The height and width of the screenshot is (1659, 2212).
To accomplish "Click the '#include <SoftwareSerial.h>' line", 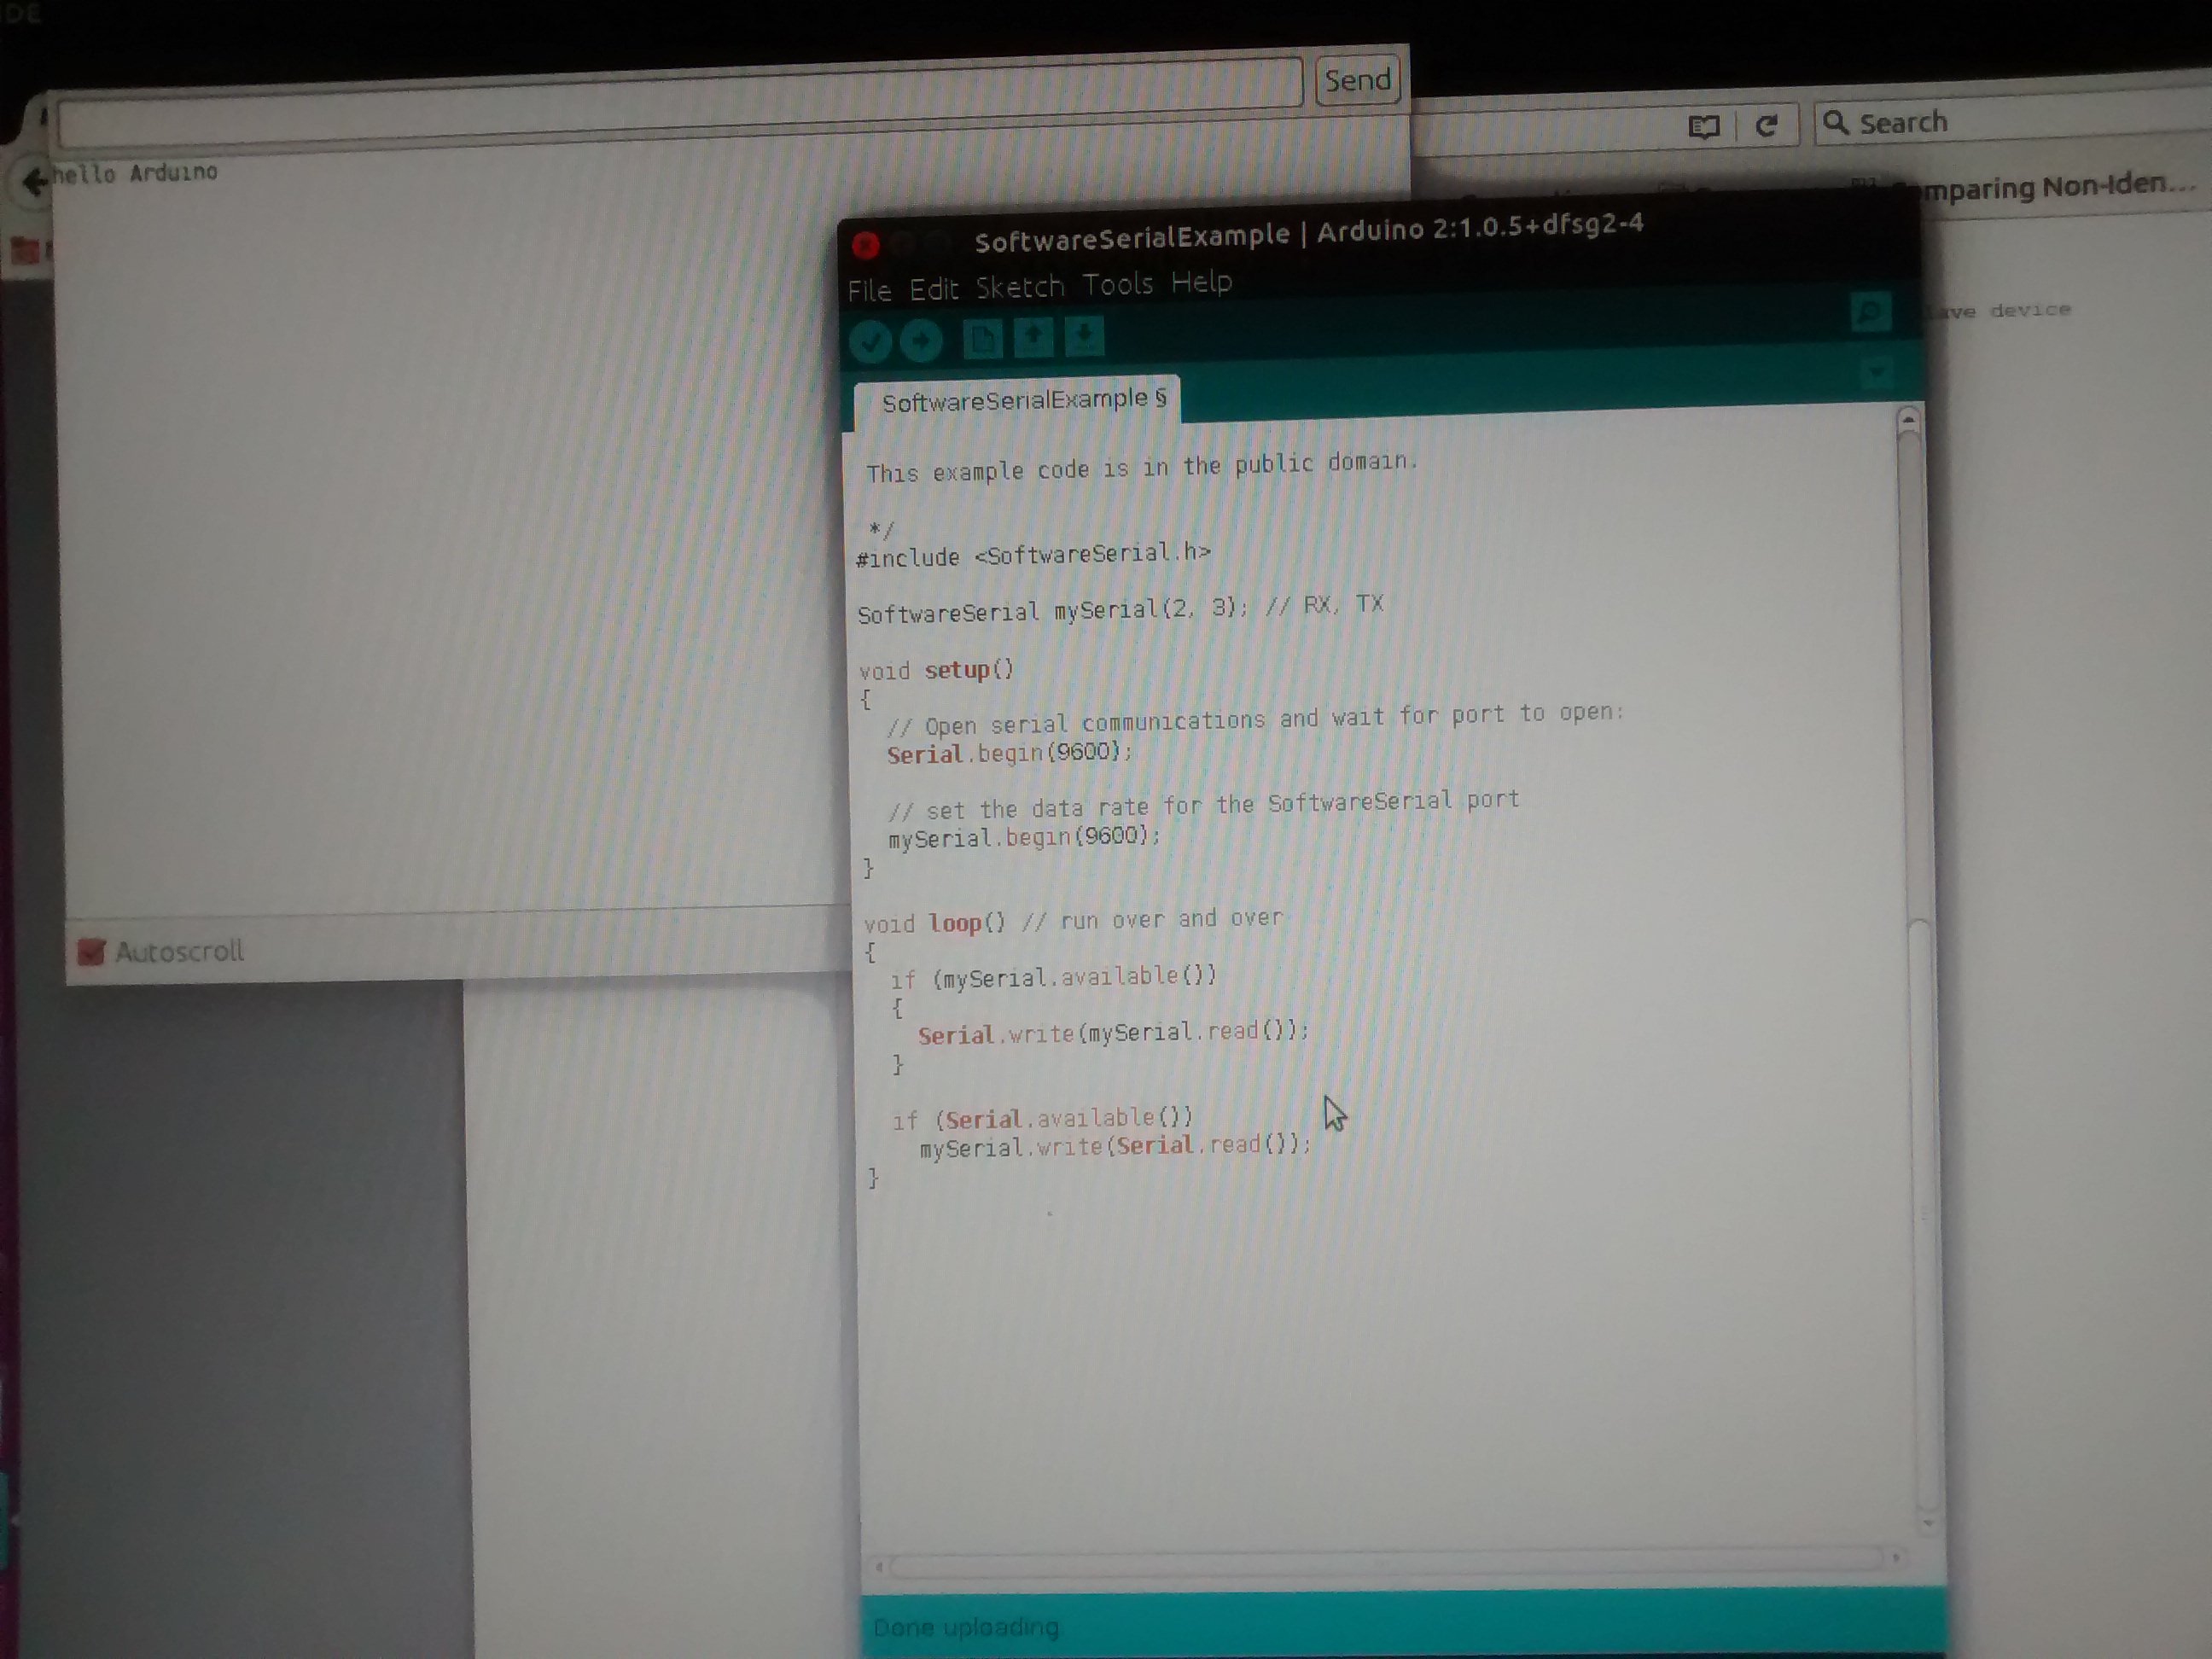I will click(x=1033, y=555).
